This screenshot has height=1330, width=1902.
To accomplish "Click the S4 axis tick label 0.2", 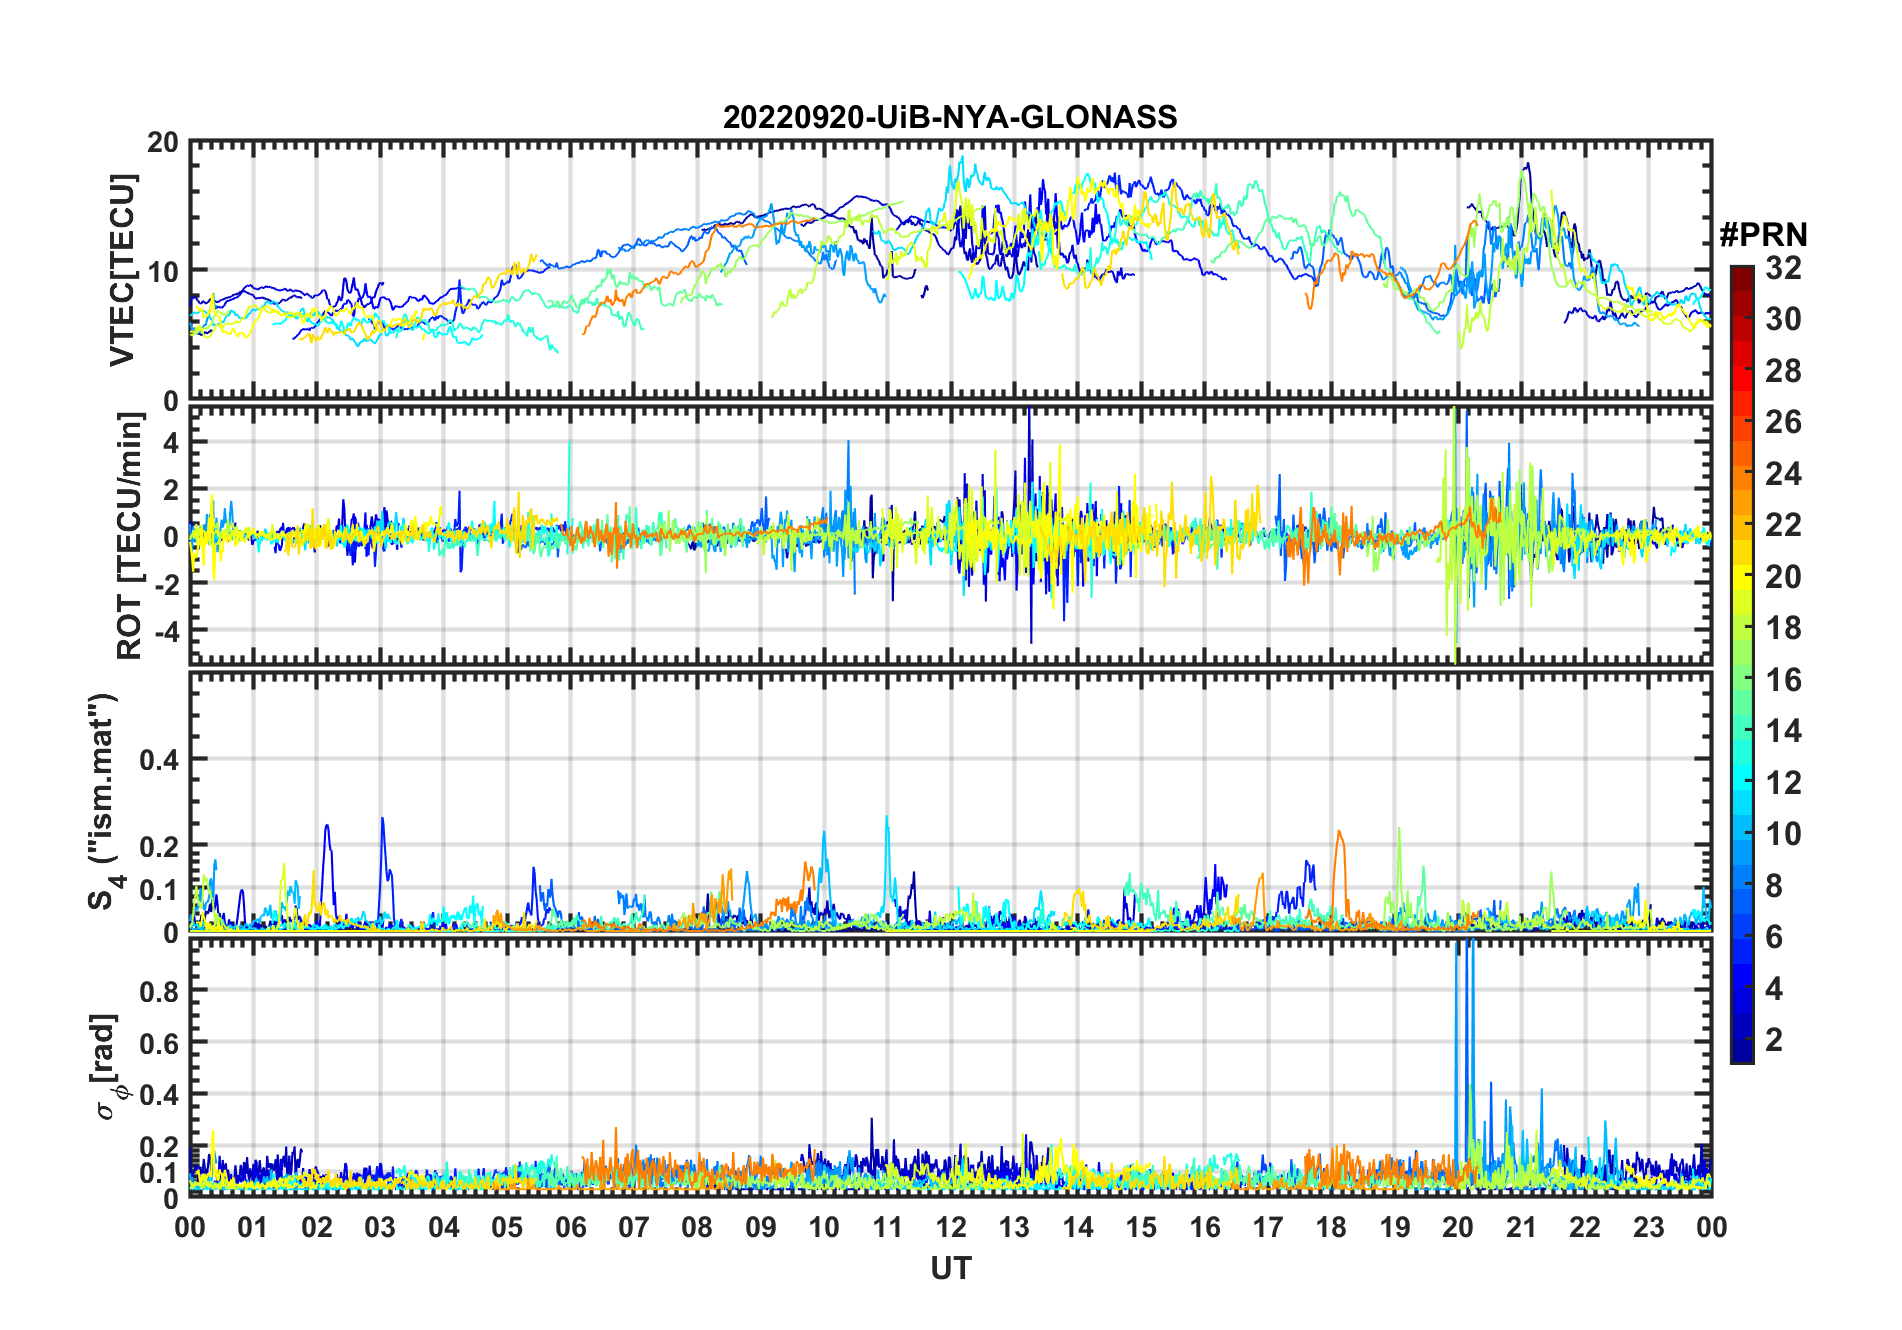I will coord(159,846).
